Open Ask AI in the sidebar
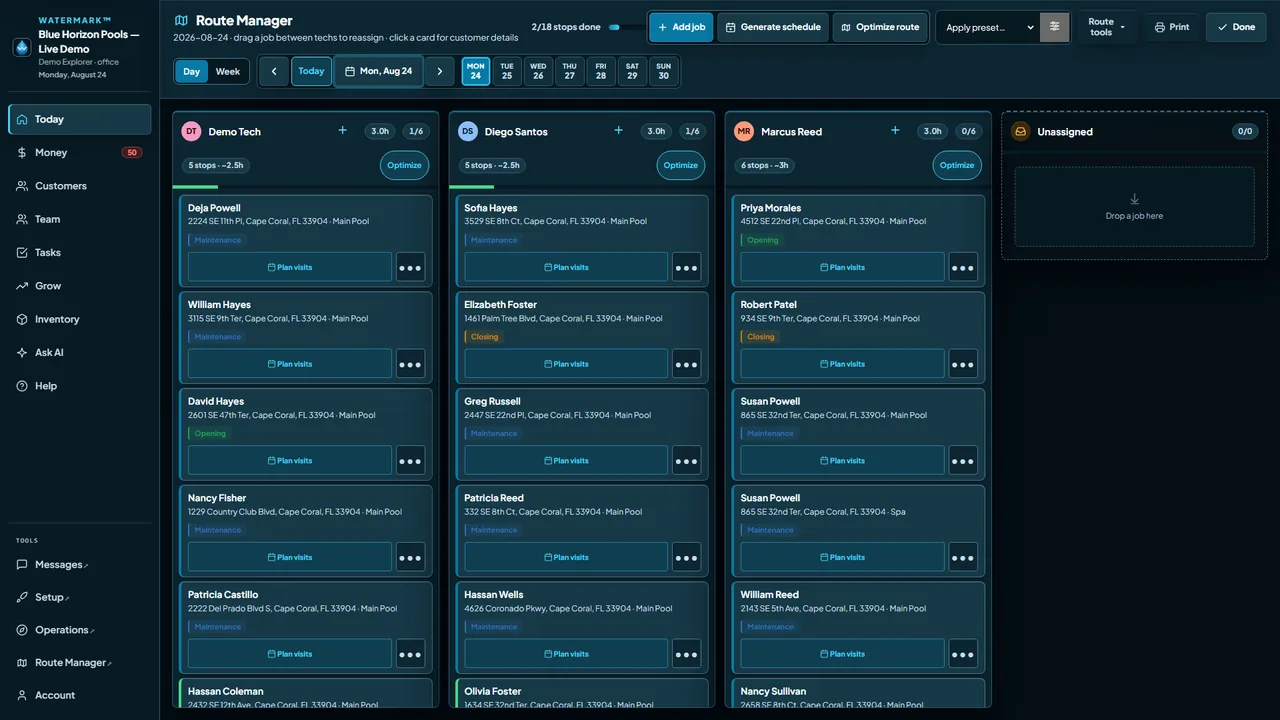 80,352
